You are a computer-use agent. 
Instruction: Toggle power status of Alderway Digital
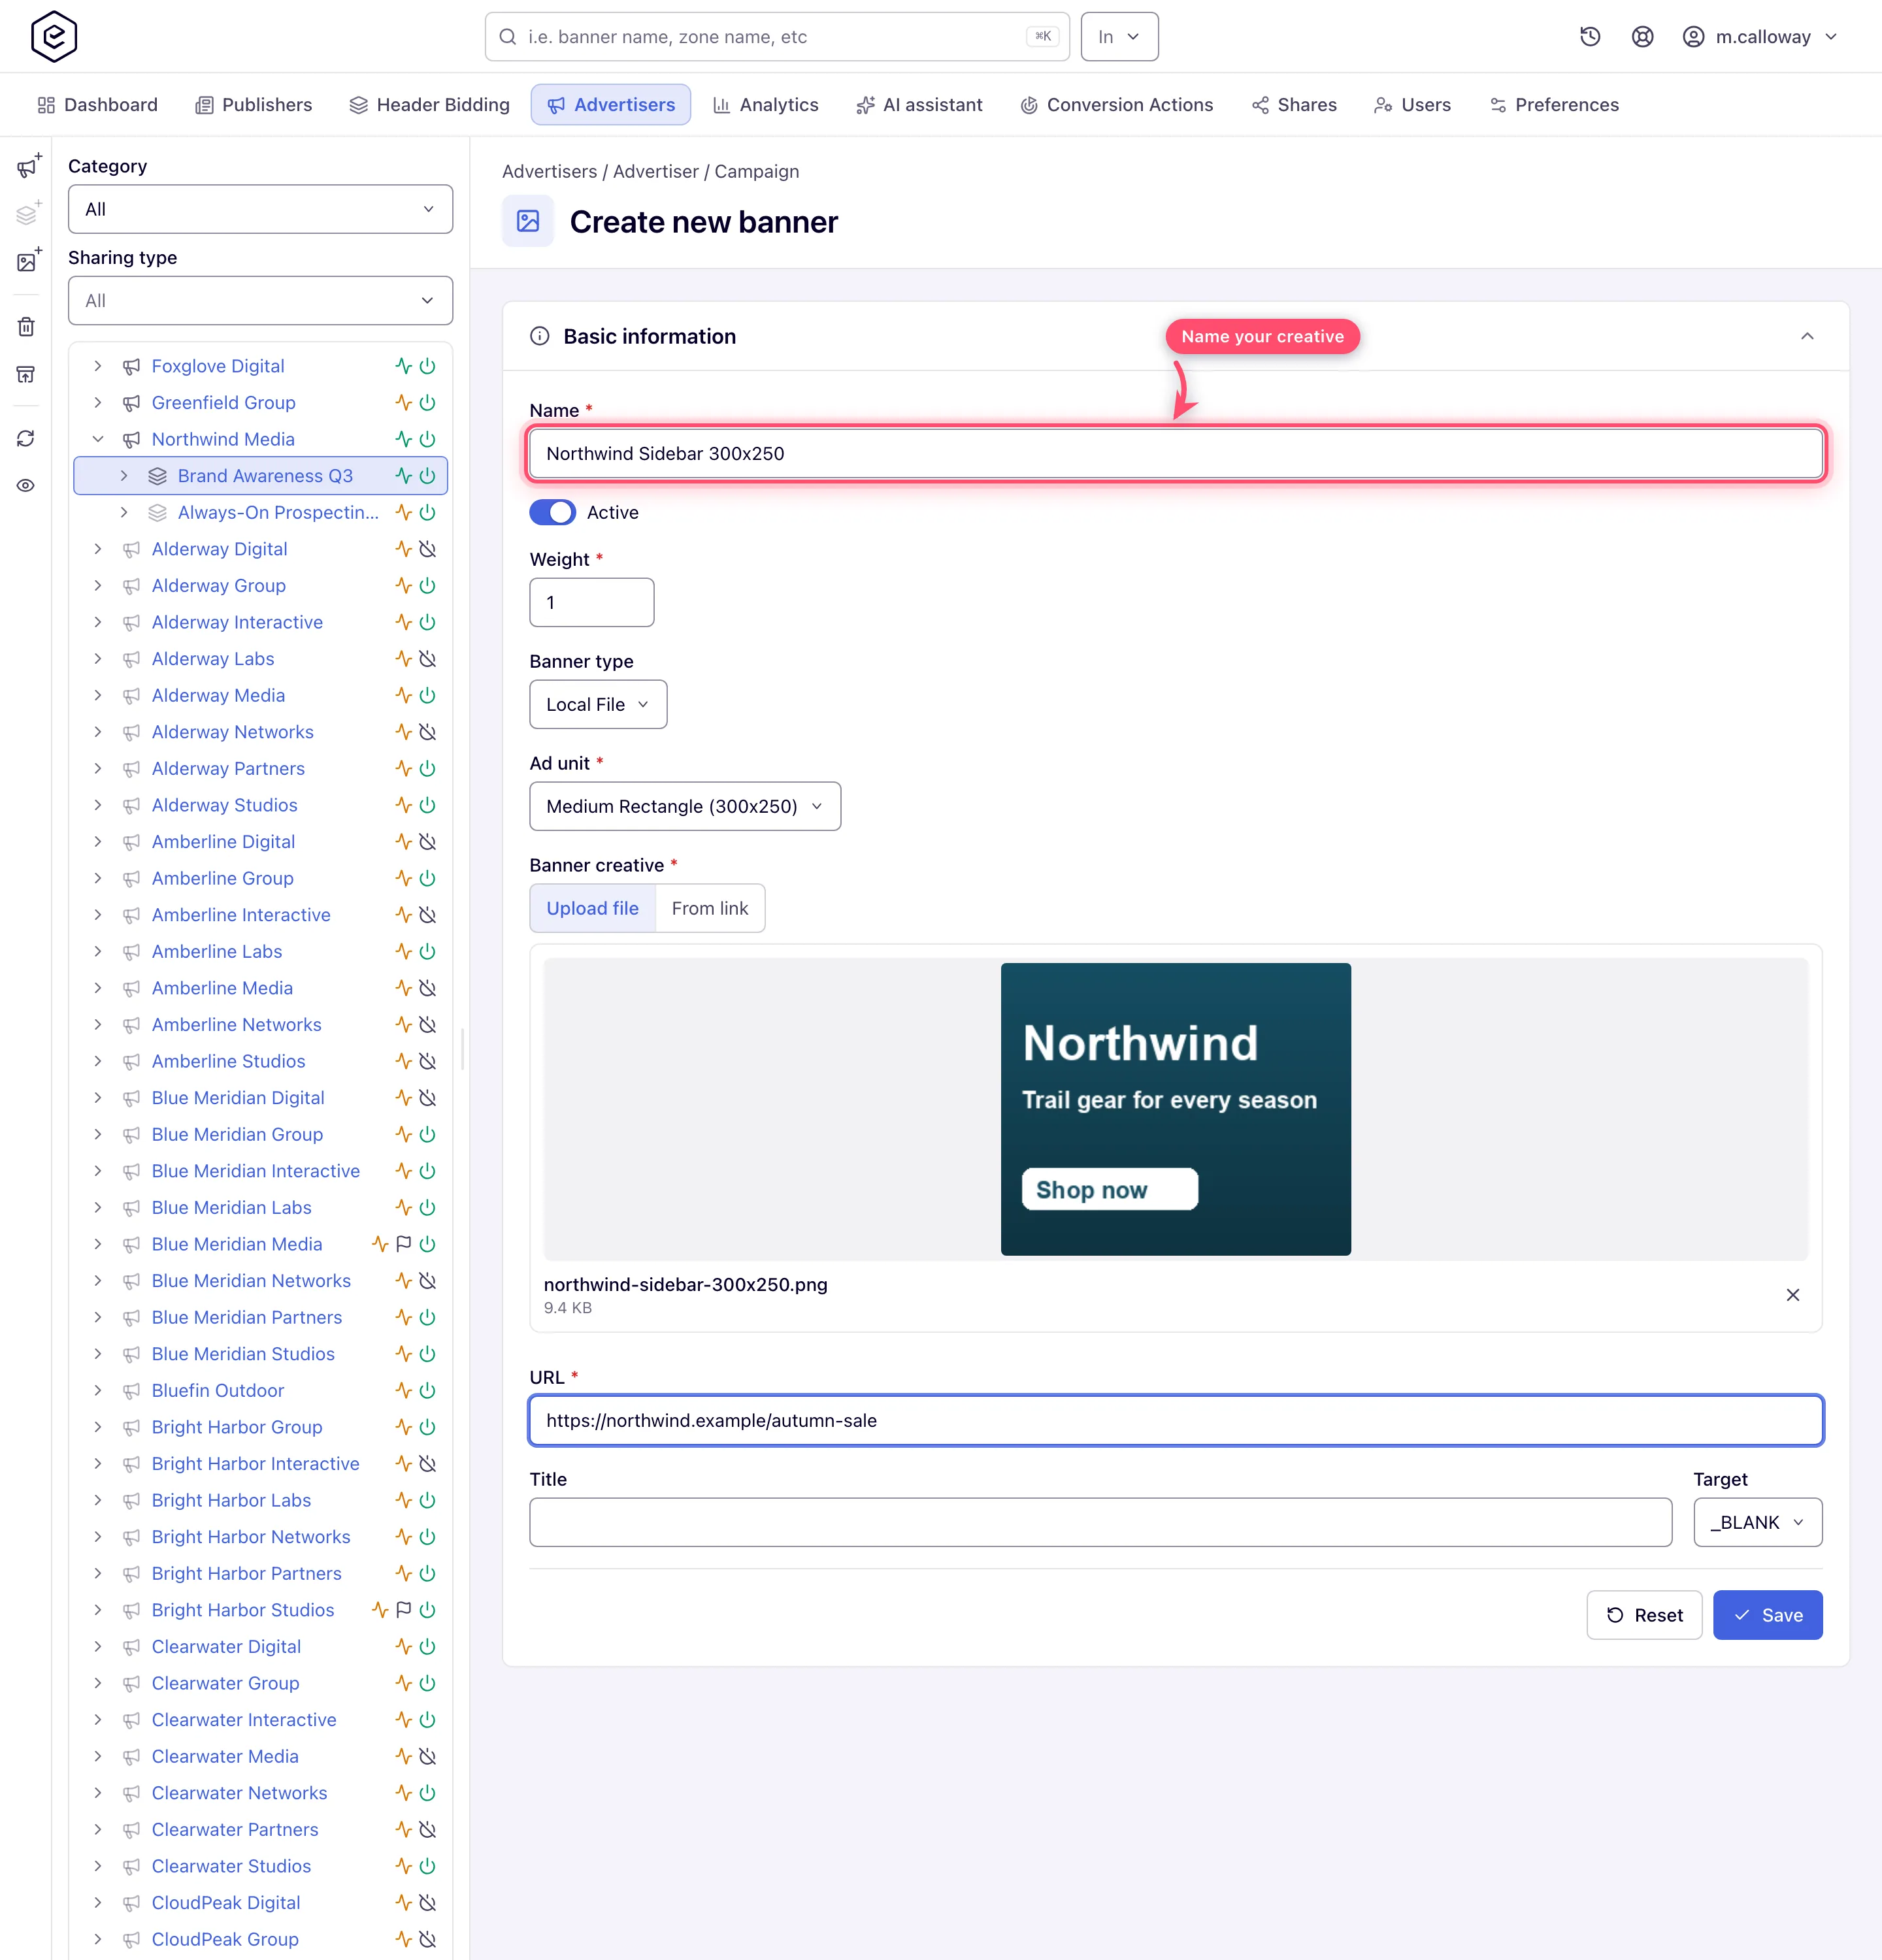[x=428, y=549]
